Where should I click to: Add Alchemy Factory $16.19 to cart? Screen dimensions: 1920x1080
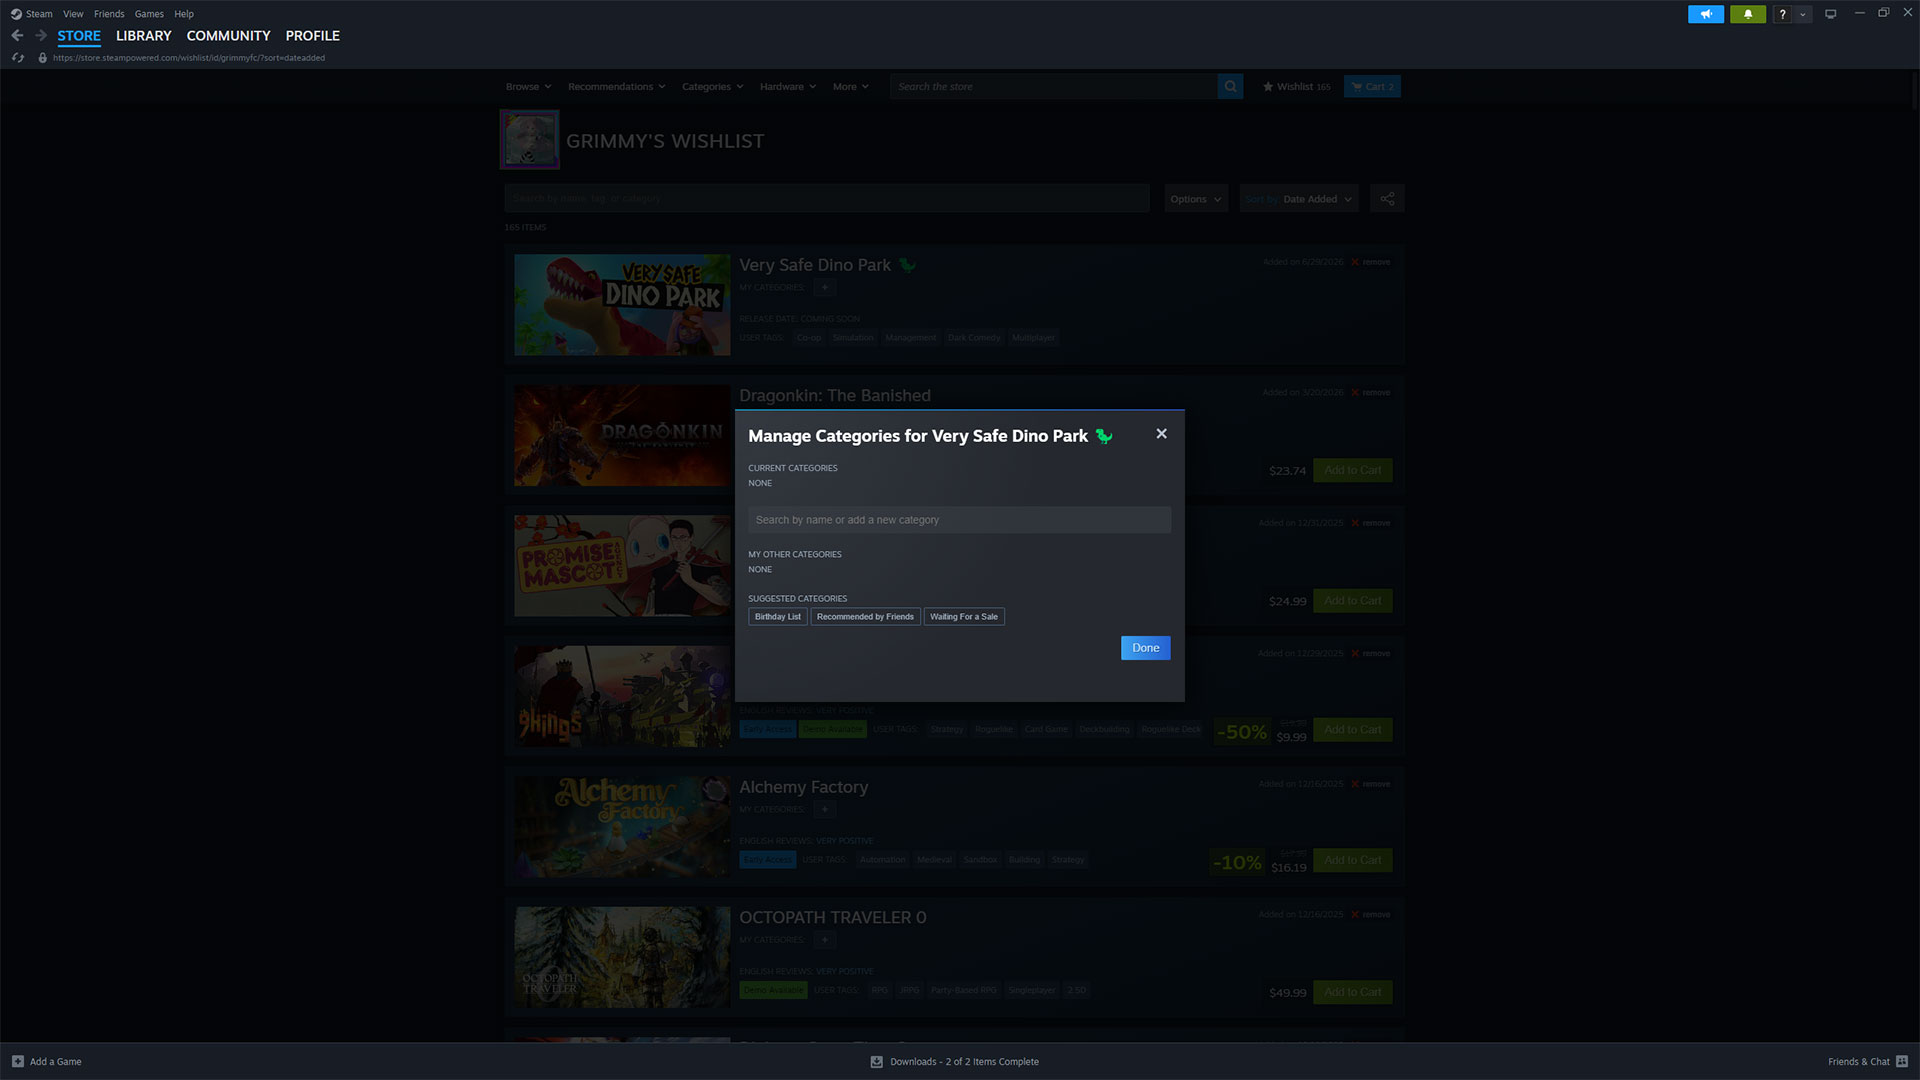[x=1352, y=860]
